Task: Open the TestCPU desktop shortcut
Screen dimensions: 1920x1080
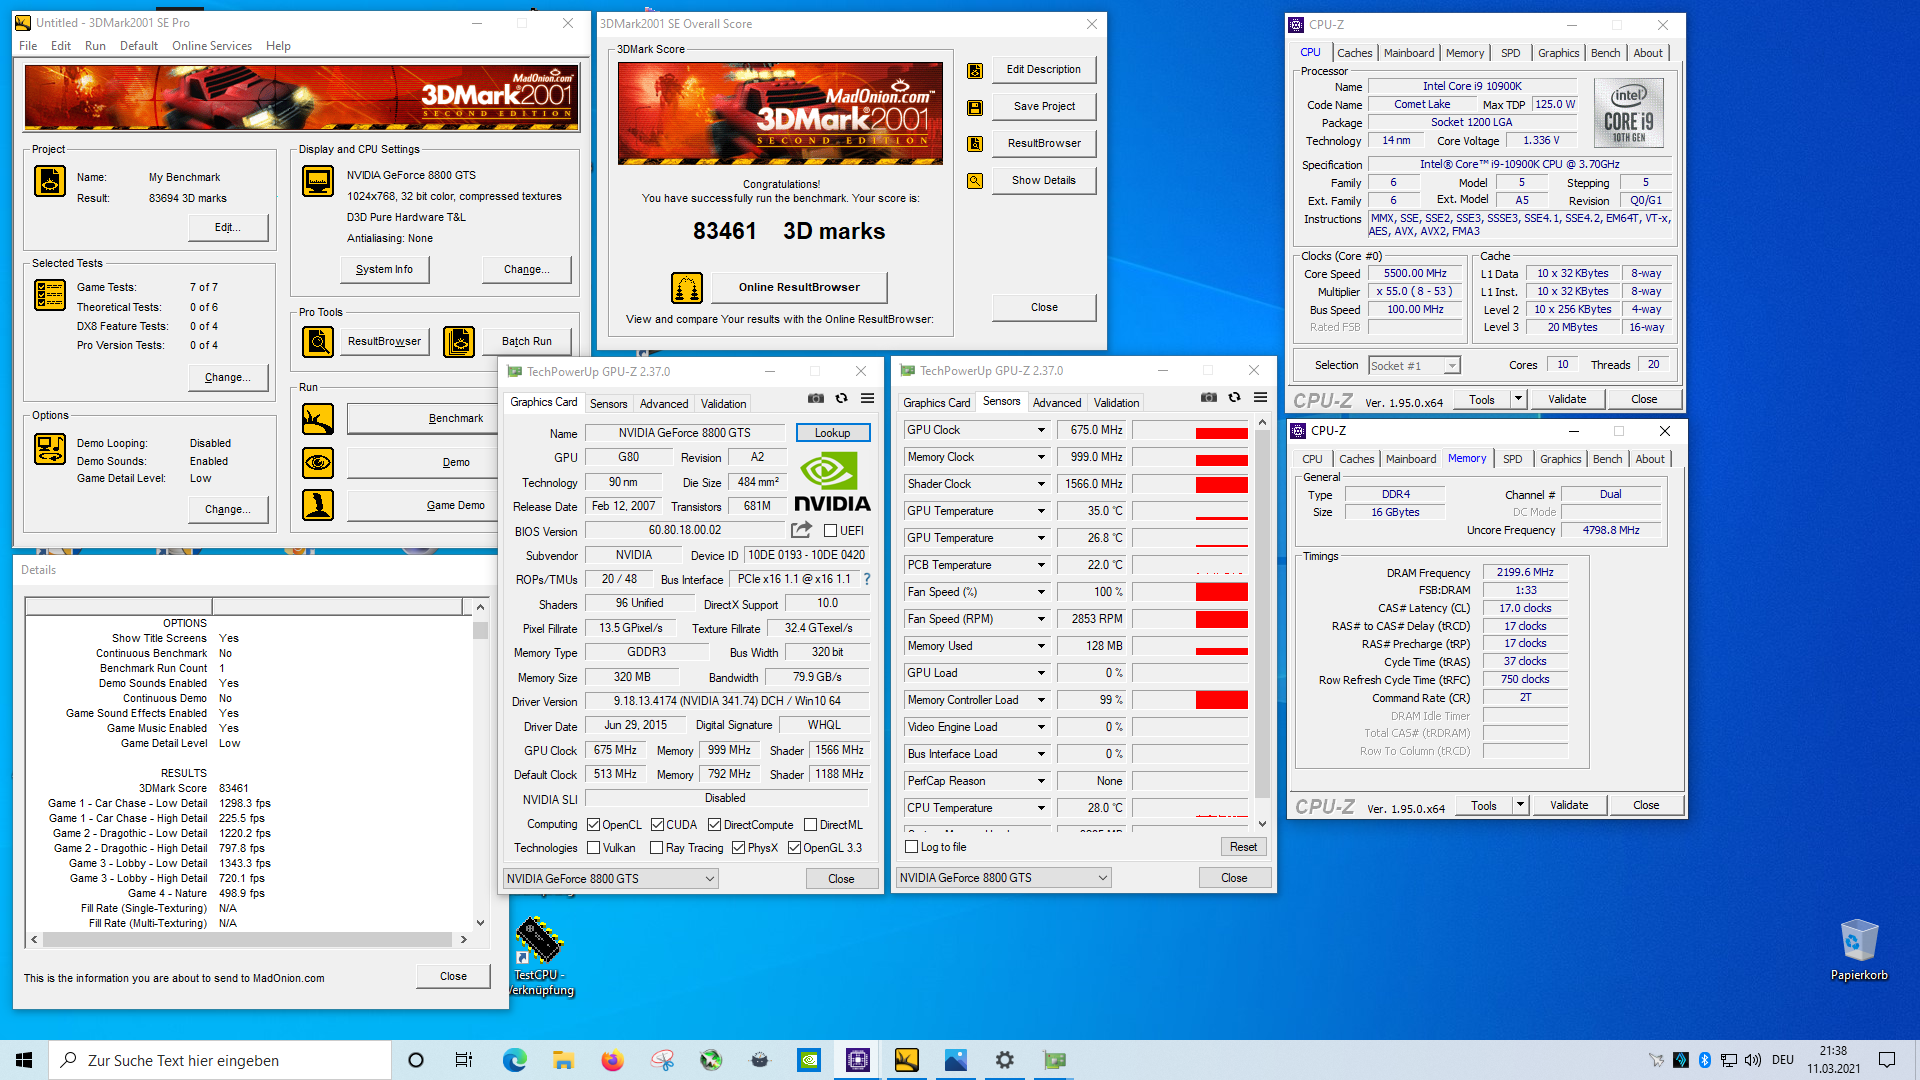Action: pyautogui.click(x=540, y=958)
